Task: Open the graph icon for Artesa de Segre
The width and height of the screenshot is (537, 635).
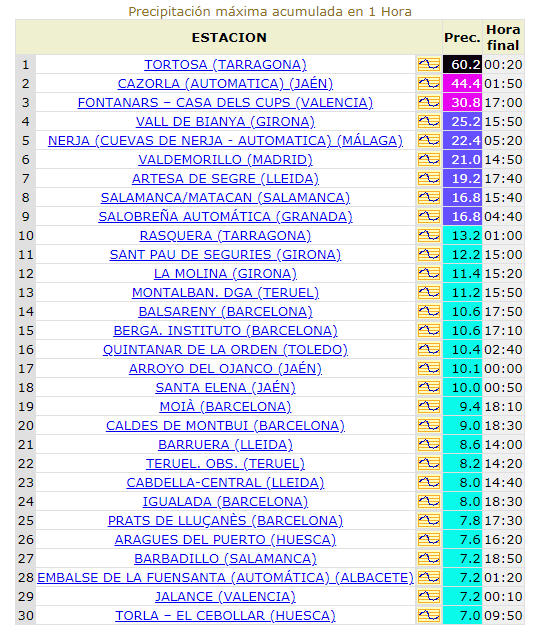Action: (x=428, y=179)
